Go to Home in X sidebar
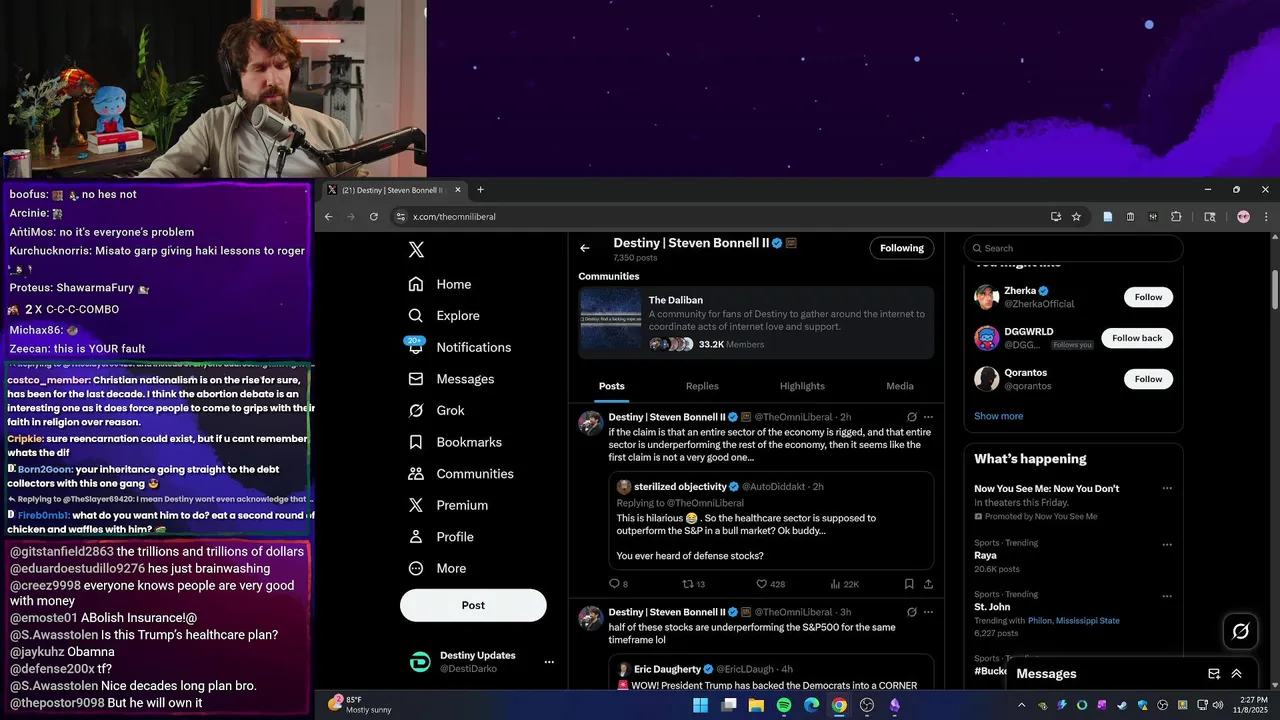The width and height of the screenshot is (1280, 720). pos(440,284)
